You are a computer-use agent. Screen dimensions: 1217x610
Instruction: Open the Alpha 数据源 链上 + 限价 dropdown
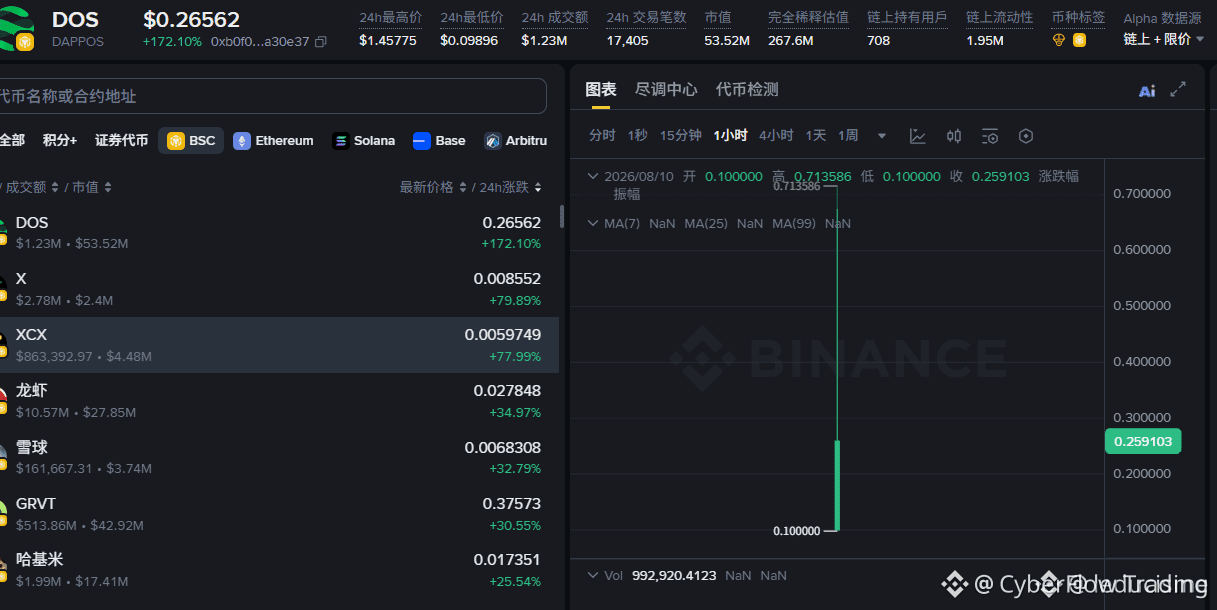tap(1164, 39)
